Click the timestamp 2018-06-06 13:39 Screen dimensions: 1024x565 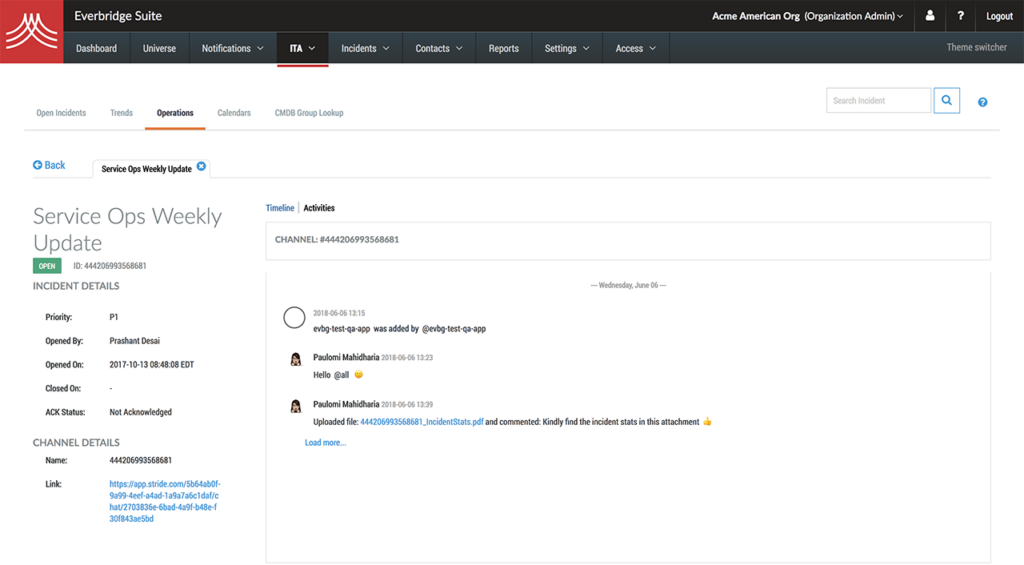[x=407, y=404]
